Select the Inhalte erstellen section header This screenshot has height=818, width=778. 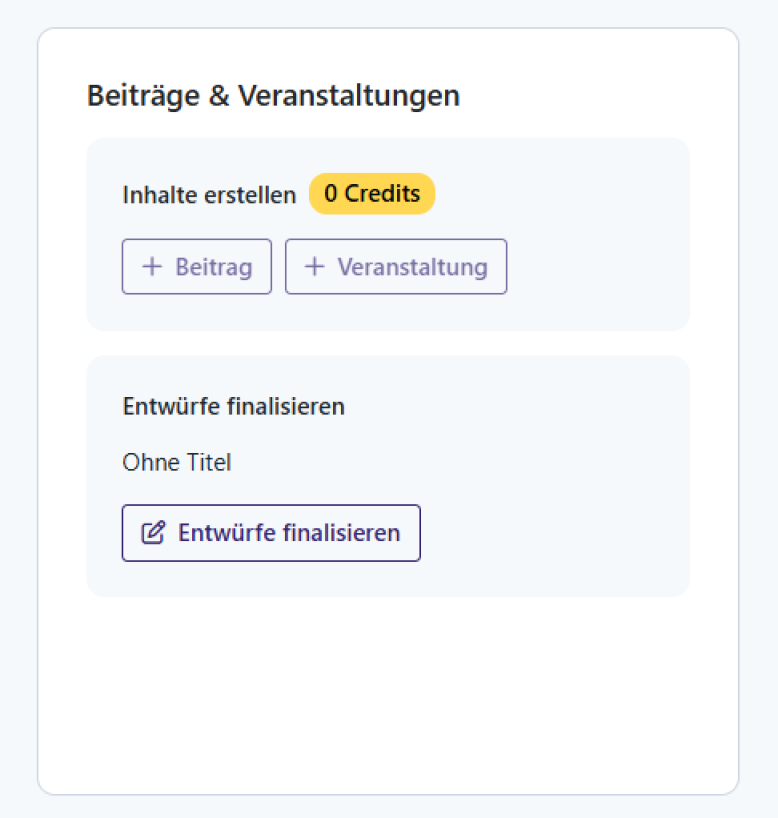(x=208, y=195)
